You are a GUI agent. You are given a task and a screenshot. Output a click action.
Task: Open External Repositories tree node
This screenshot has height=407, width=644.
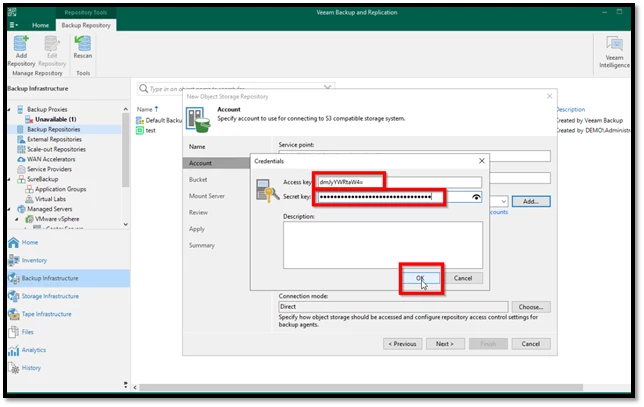[54, 139]
